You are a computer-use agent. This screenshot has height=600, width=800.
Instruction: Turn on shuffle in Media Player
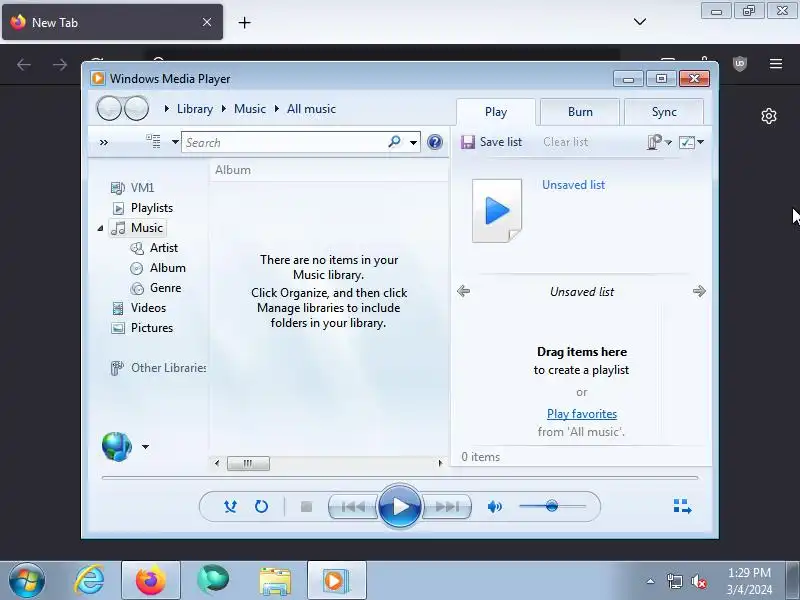(230, 507)
